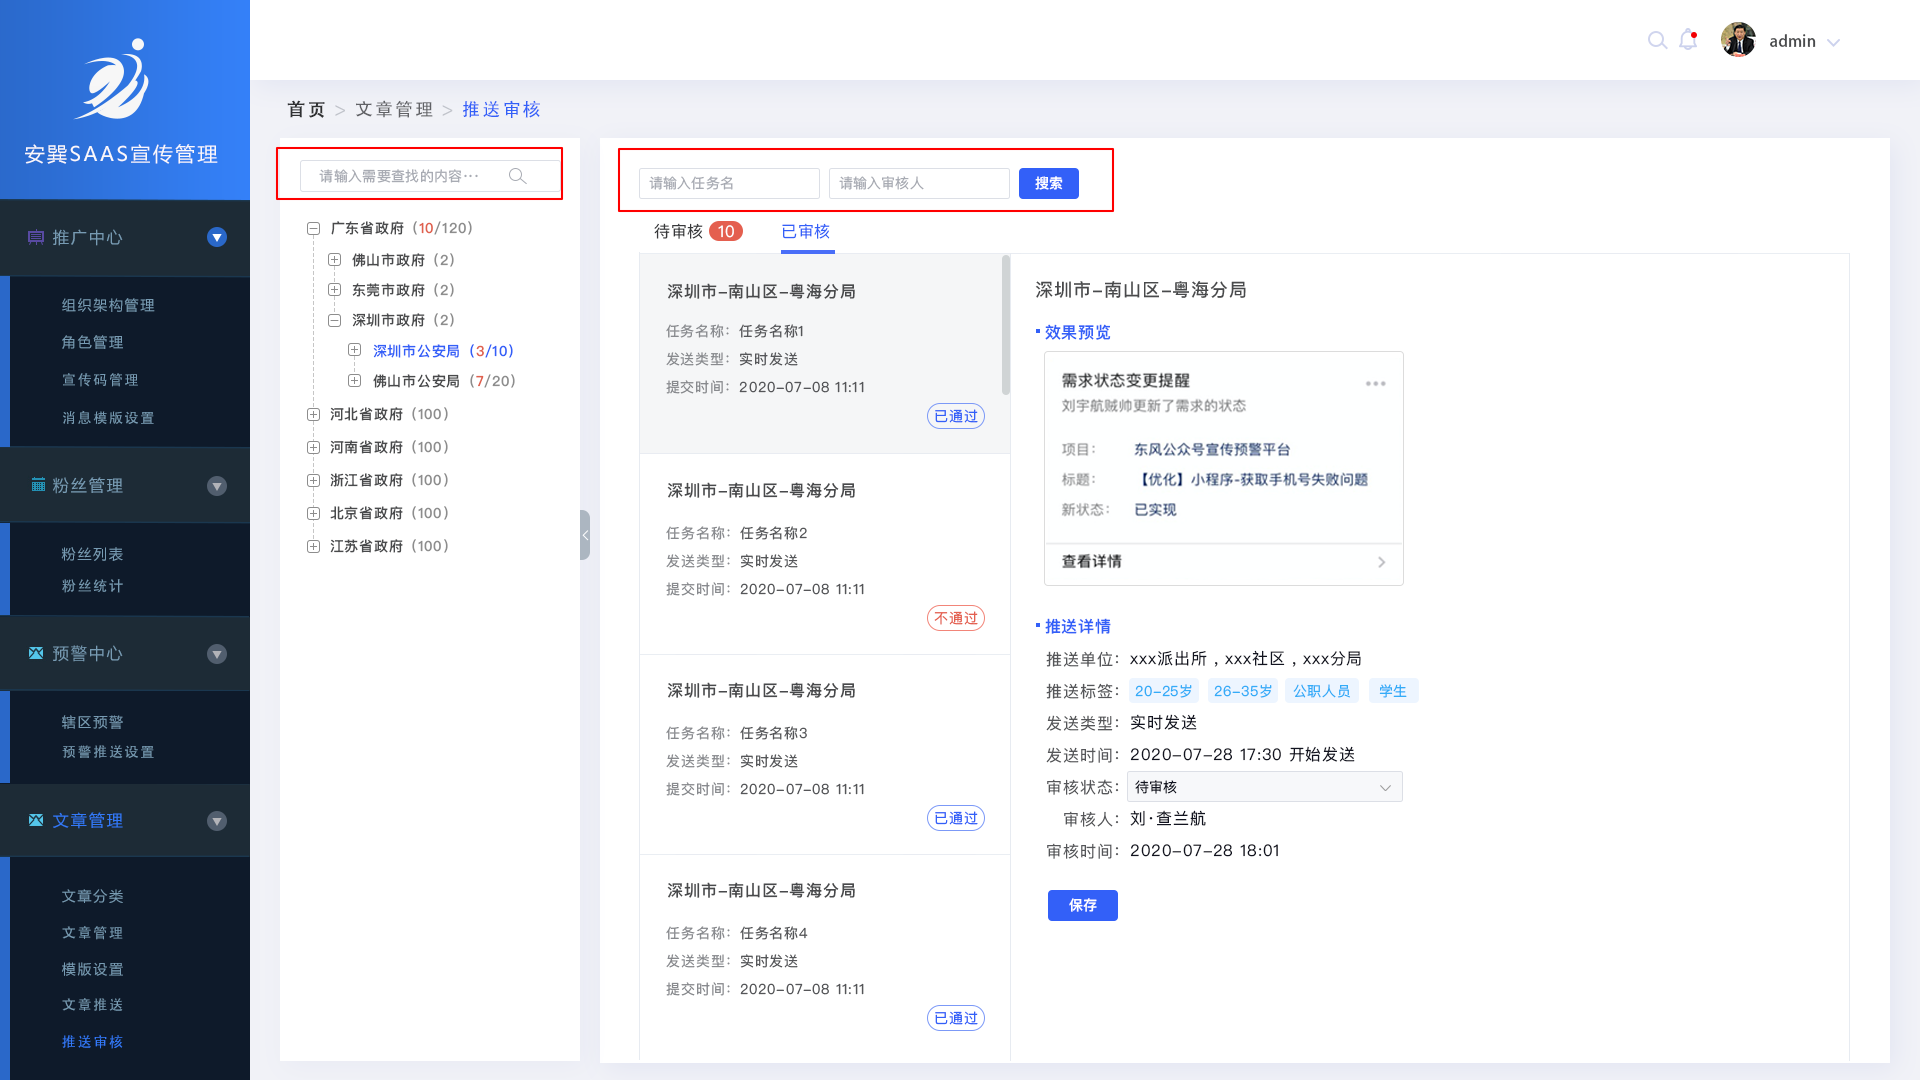The height and width of the screenshot is (1080, 1920).
Task: Click the 保存 button
Action: (1082, 905)
